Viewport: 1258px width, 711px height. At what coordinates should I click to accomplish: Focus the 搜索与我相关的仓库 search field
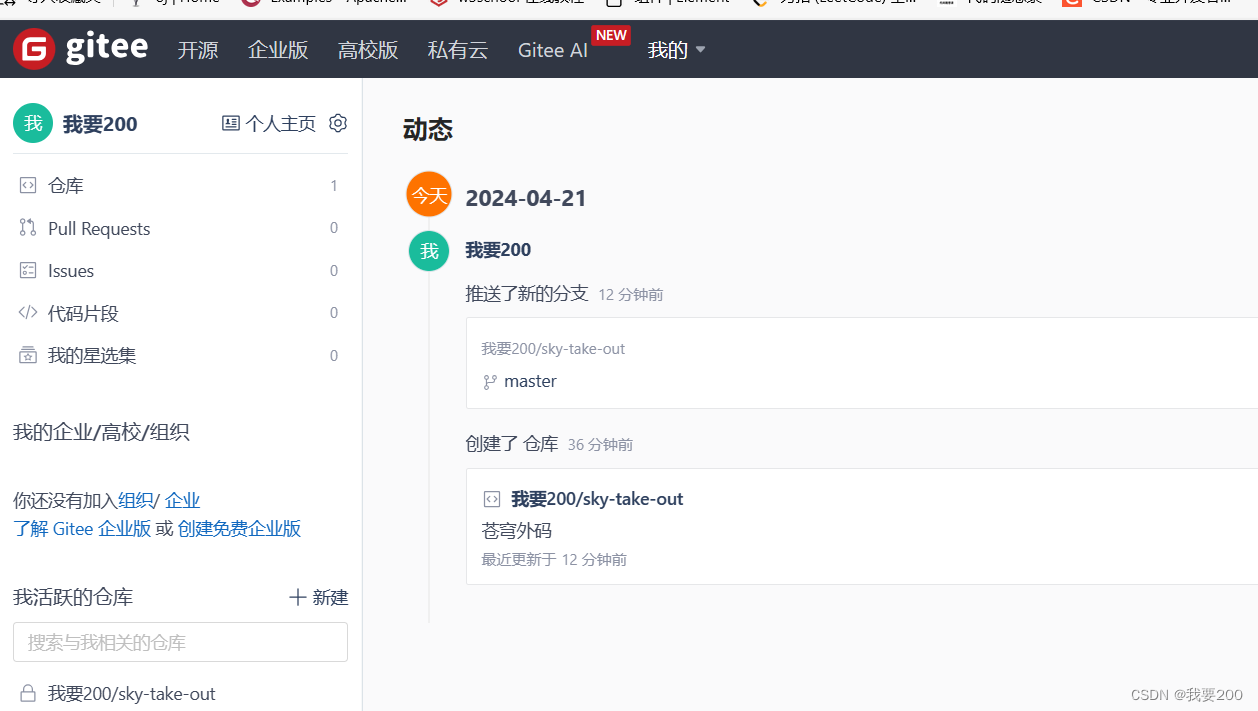click(x=180, y=642)
